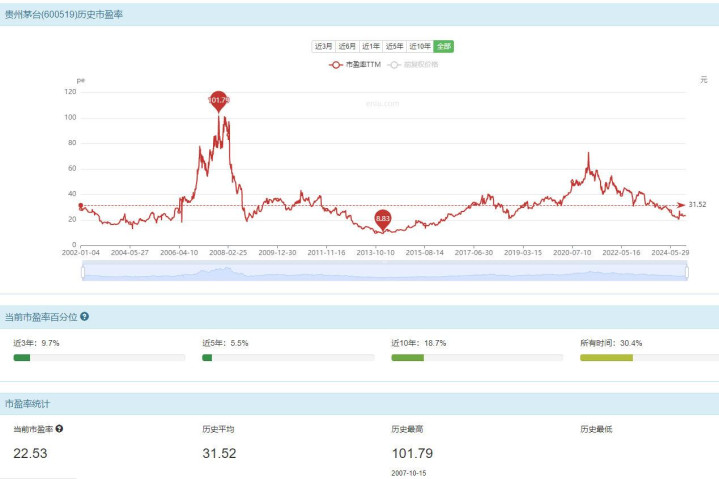Click the help icon beside 当前市盈率百分位
719x479 pixels.
(84, 316)
